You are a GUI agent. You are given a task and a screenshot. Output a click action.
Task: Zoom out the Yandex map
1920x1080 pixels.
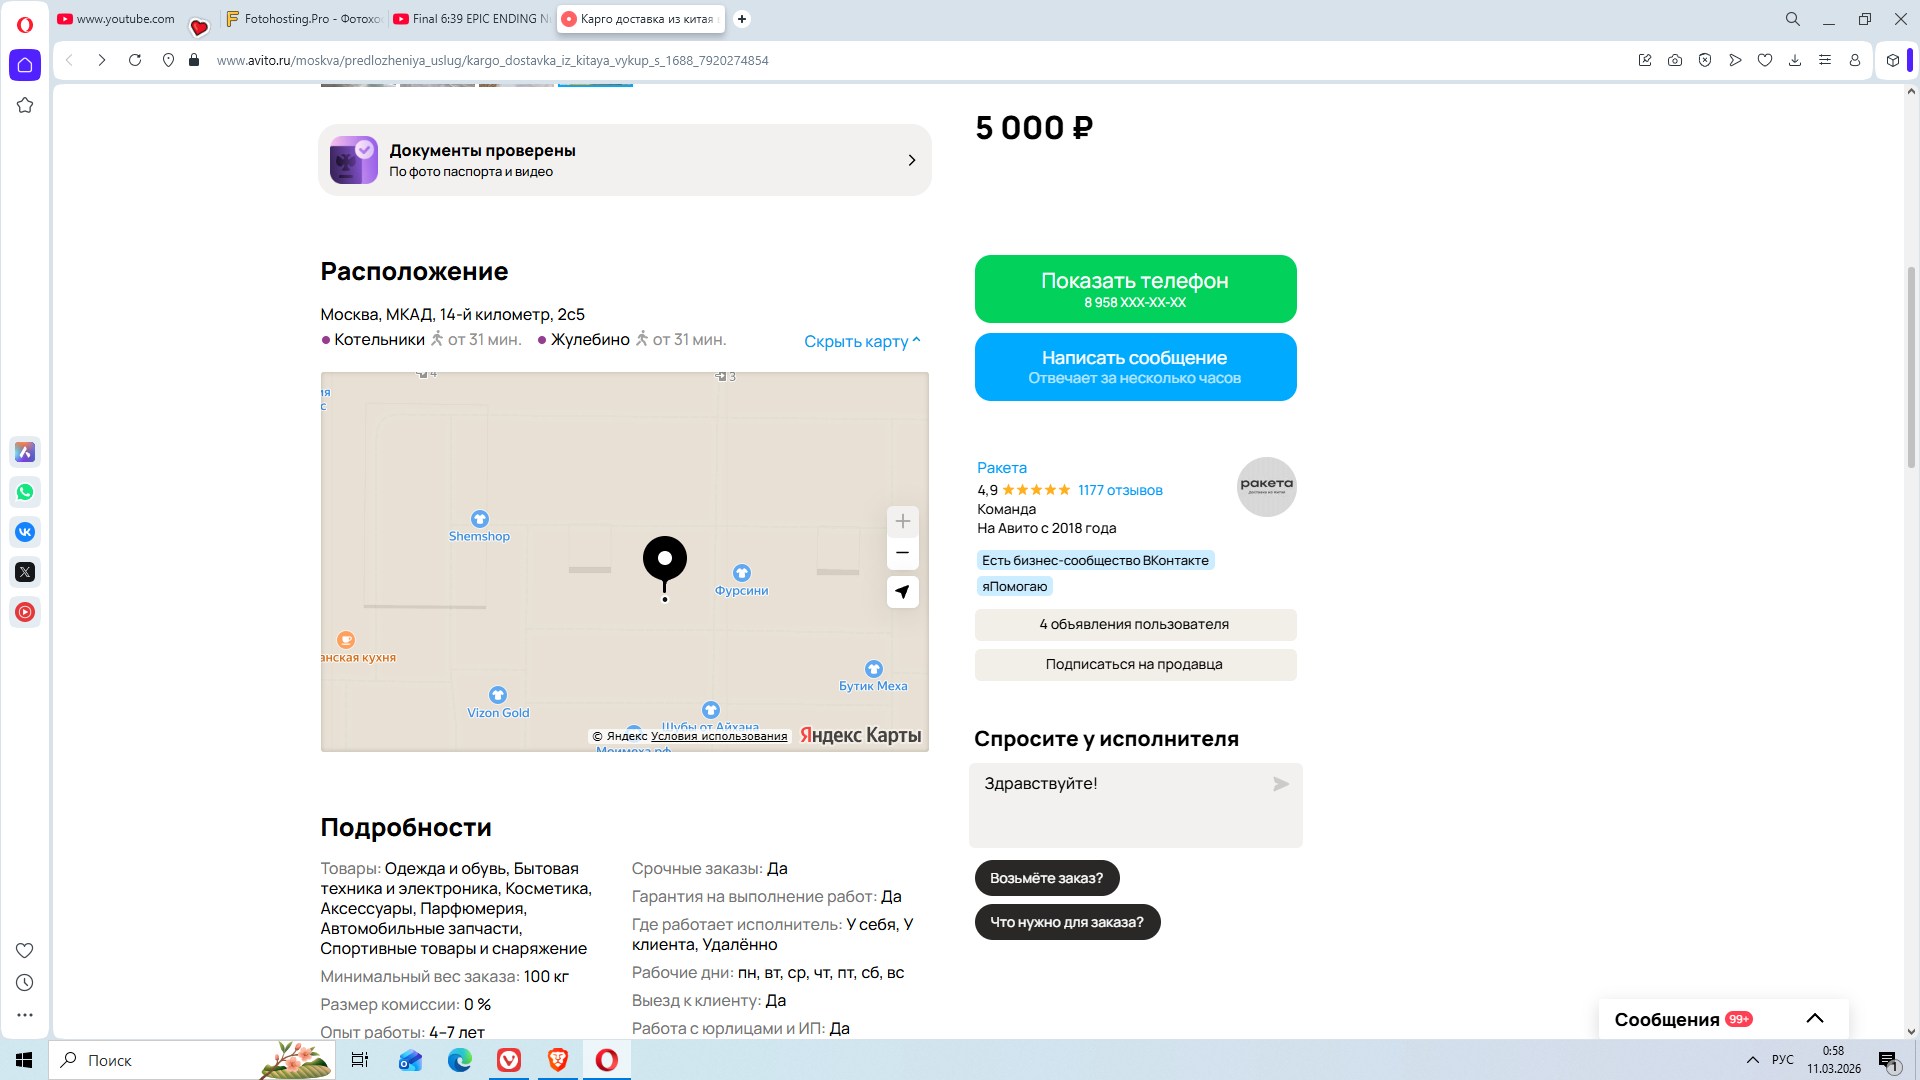click(902, 553)
